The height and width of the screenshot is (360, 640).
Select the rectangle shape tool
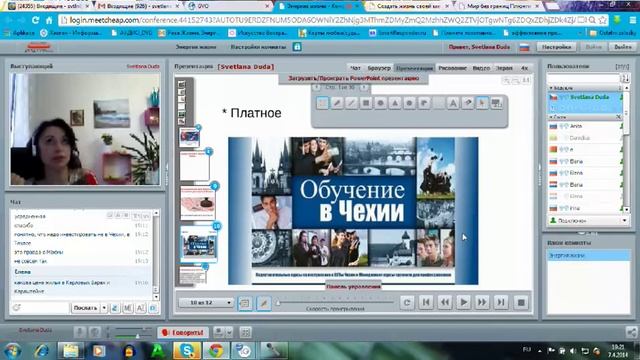(x=366, y=103)
